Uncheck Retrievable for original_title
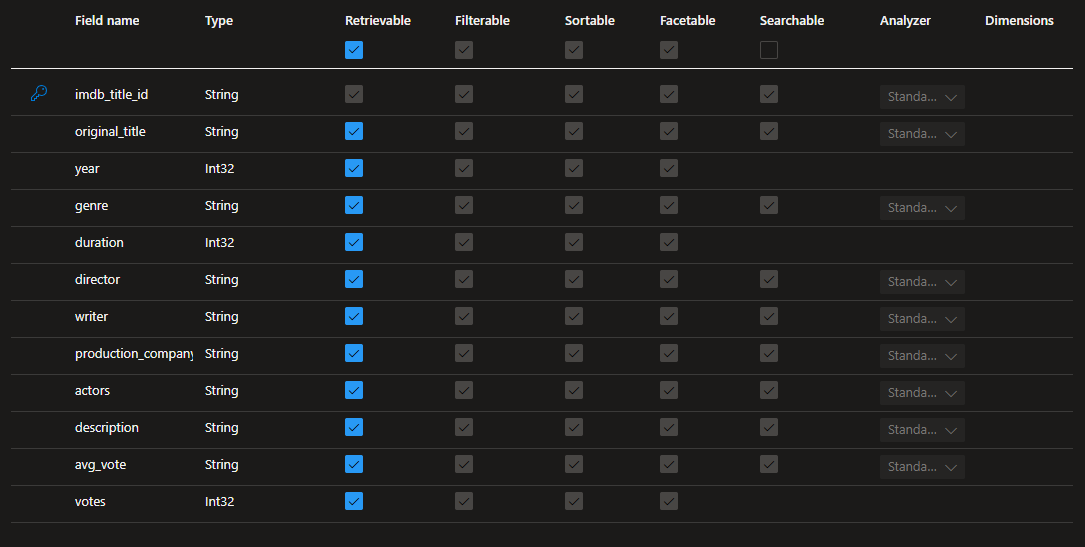Image resolution: width=1085 pixels, height=547 pixels. click(x=354, y=131)
